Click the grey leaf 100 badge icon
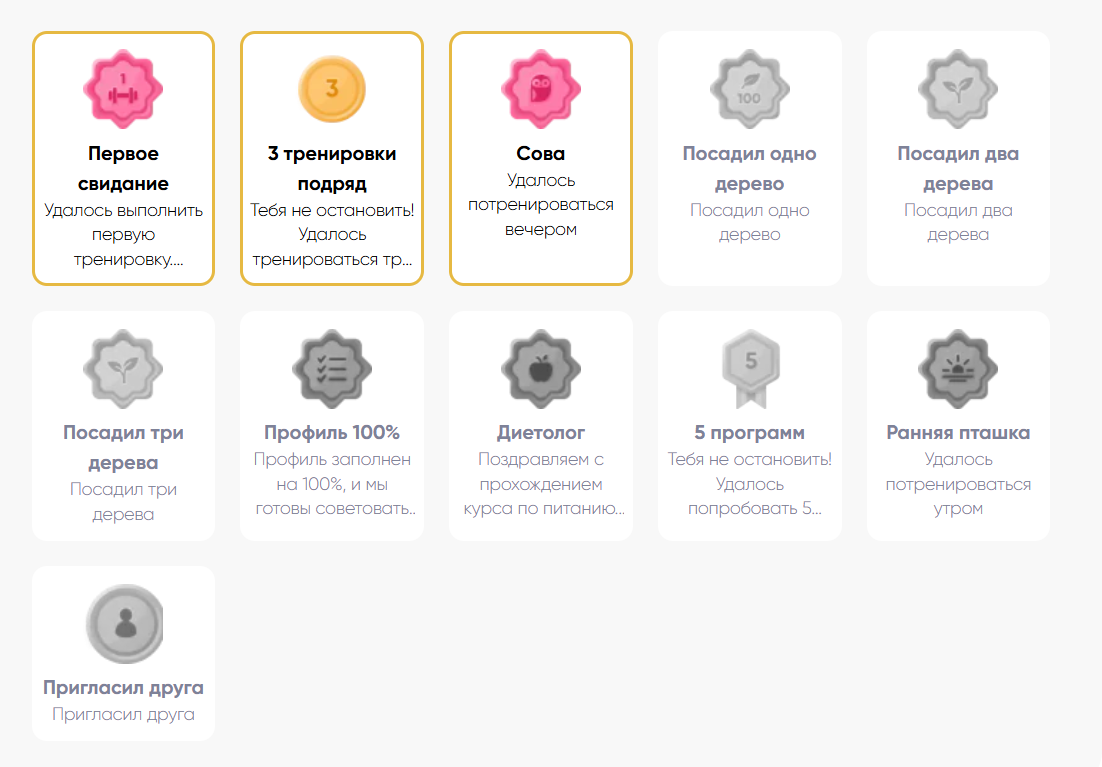The width and height of the screenshot is (1102, 767). coord(749,89)
